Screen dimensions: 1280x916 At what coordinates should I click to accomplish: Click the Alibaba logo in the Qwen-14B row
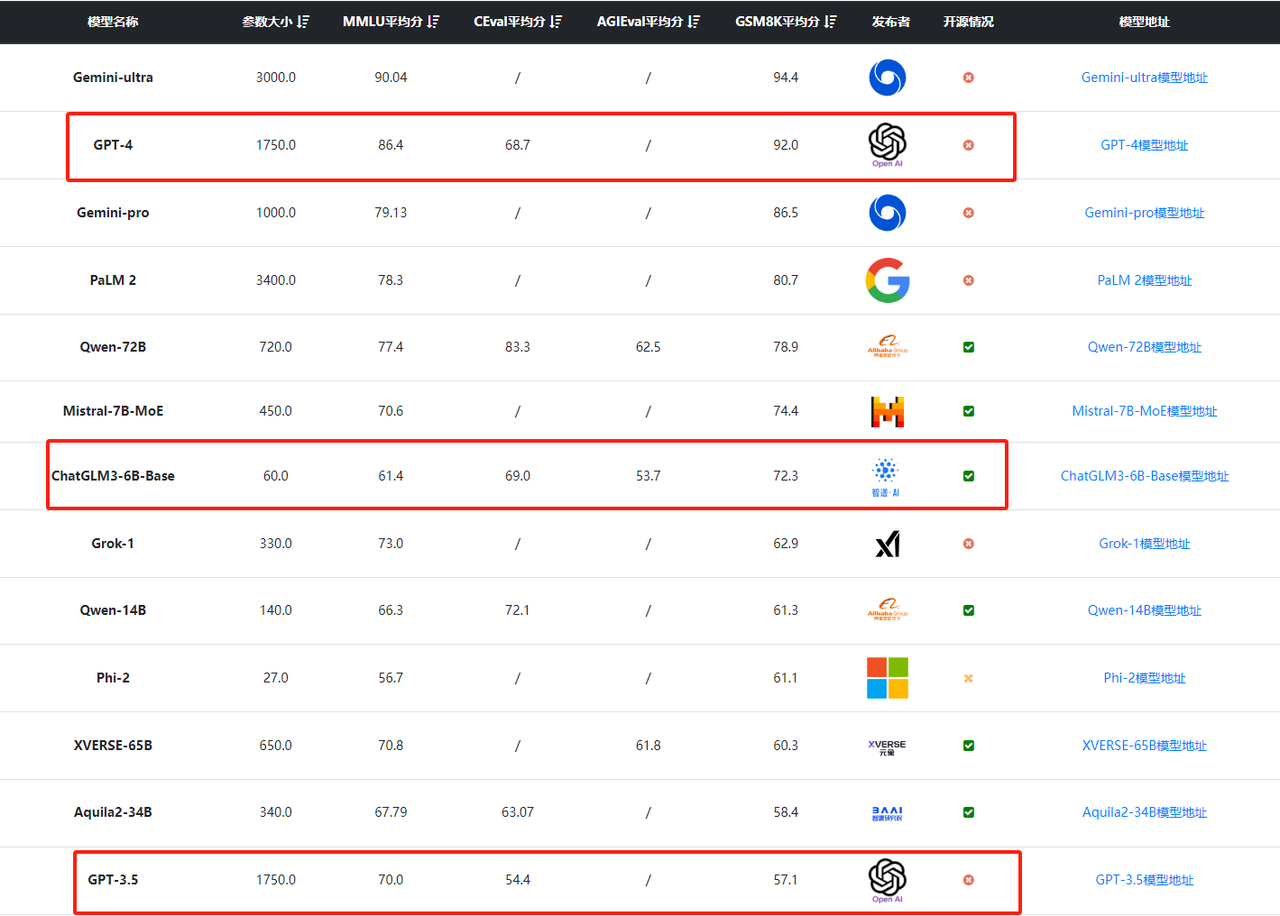click(x=887, y=610)
